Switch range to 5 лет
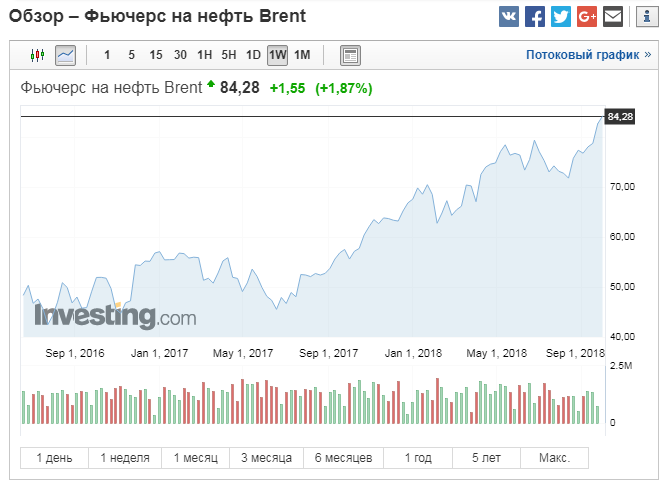Viewport: 668px width, 493px height. pos(486,458)
